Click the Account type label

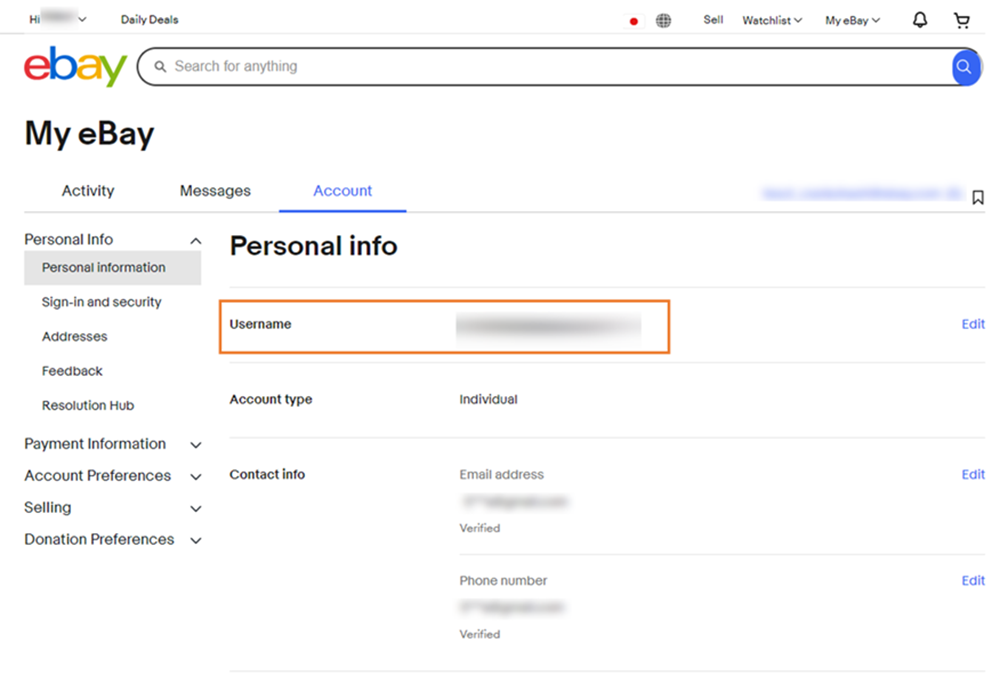[x=271, y=399]
